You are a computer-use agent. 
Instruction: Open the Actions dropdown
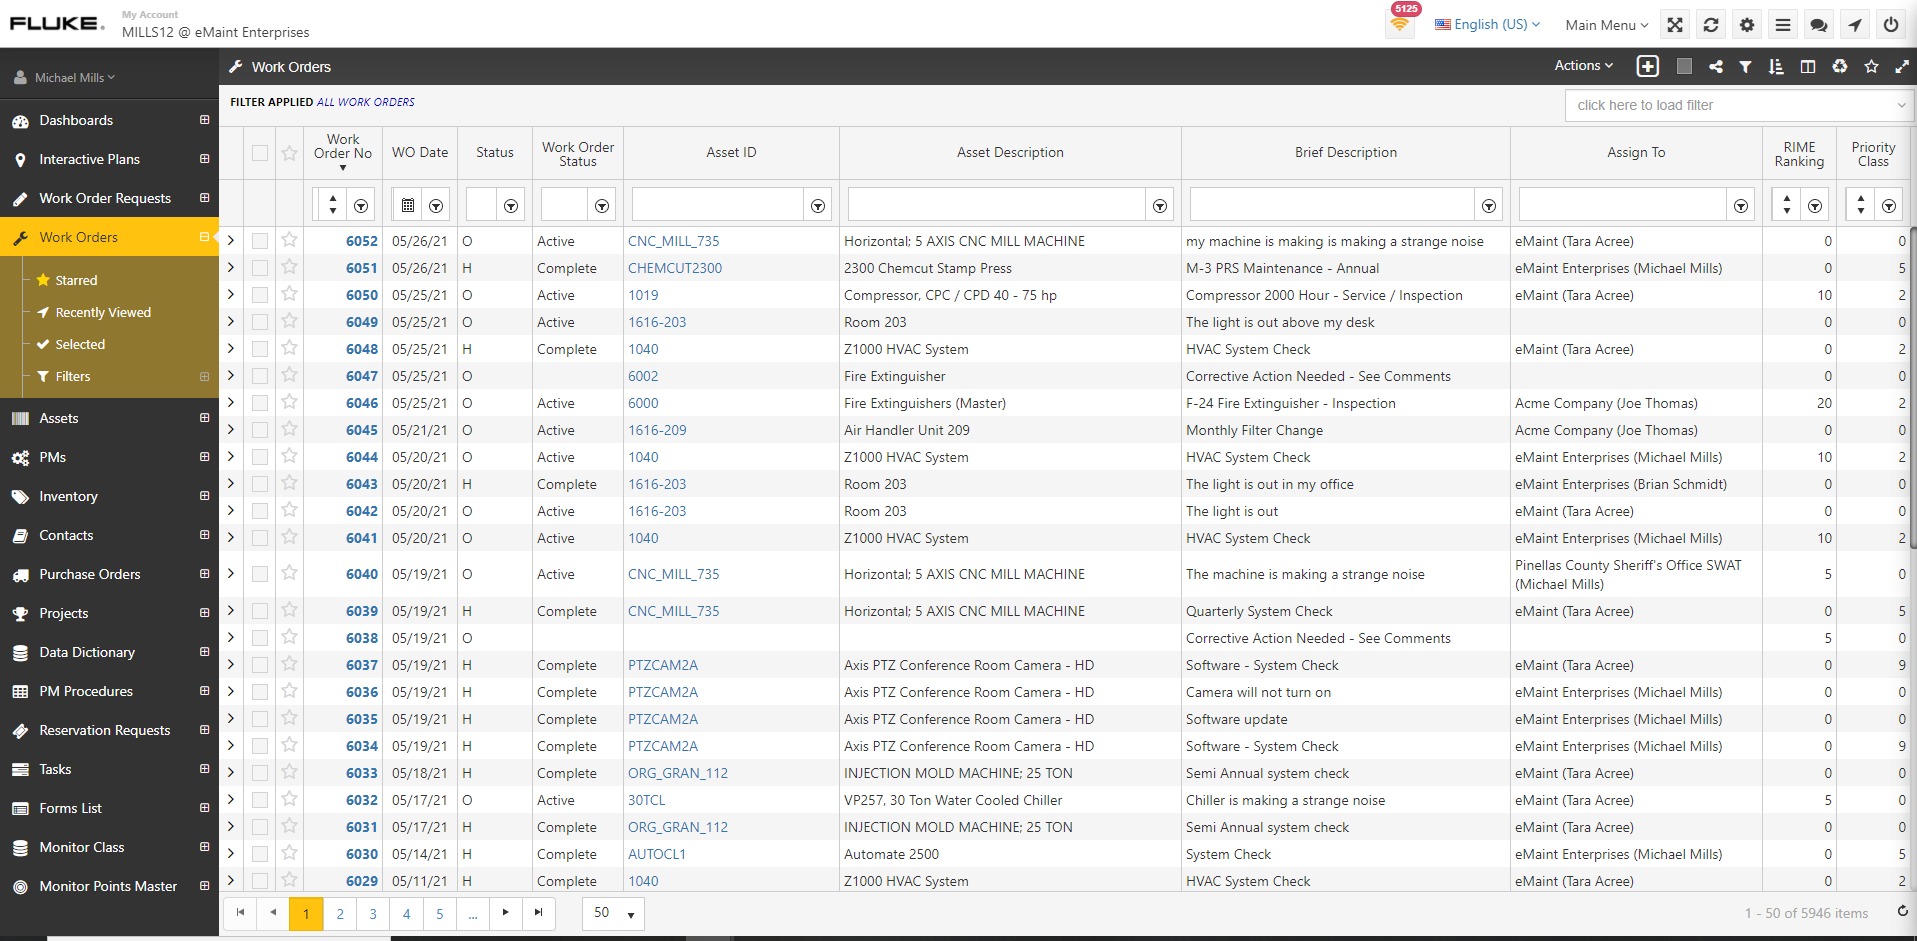[x=1583, y=66]
